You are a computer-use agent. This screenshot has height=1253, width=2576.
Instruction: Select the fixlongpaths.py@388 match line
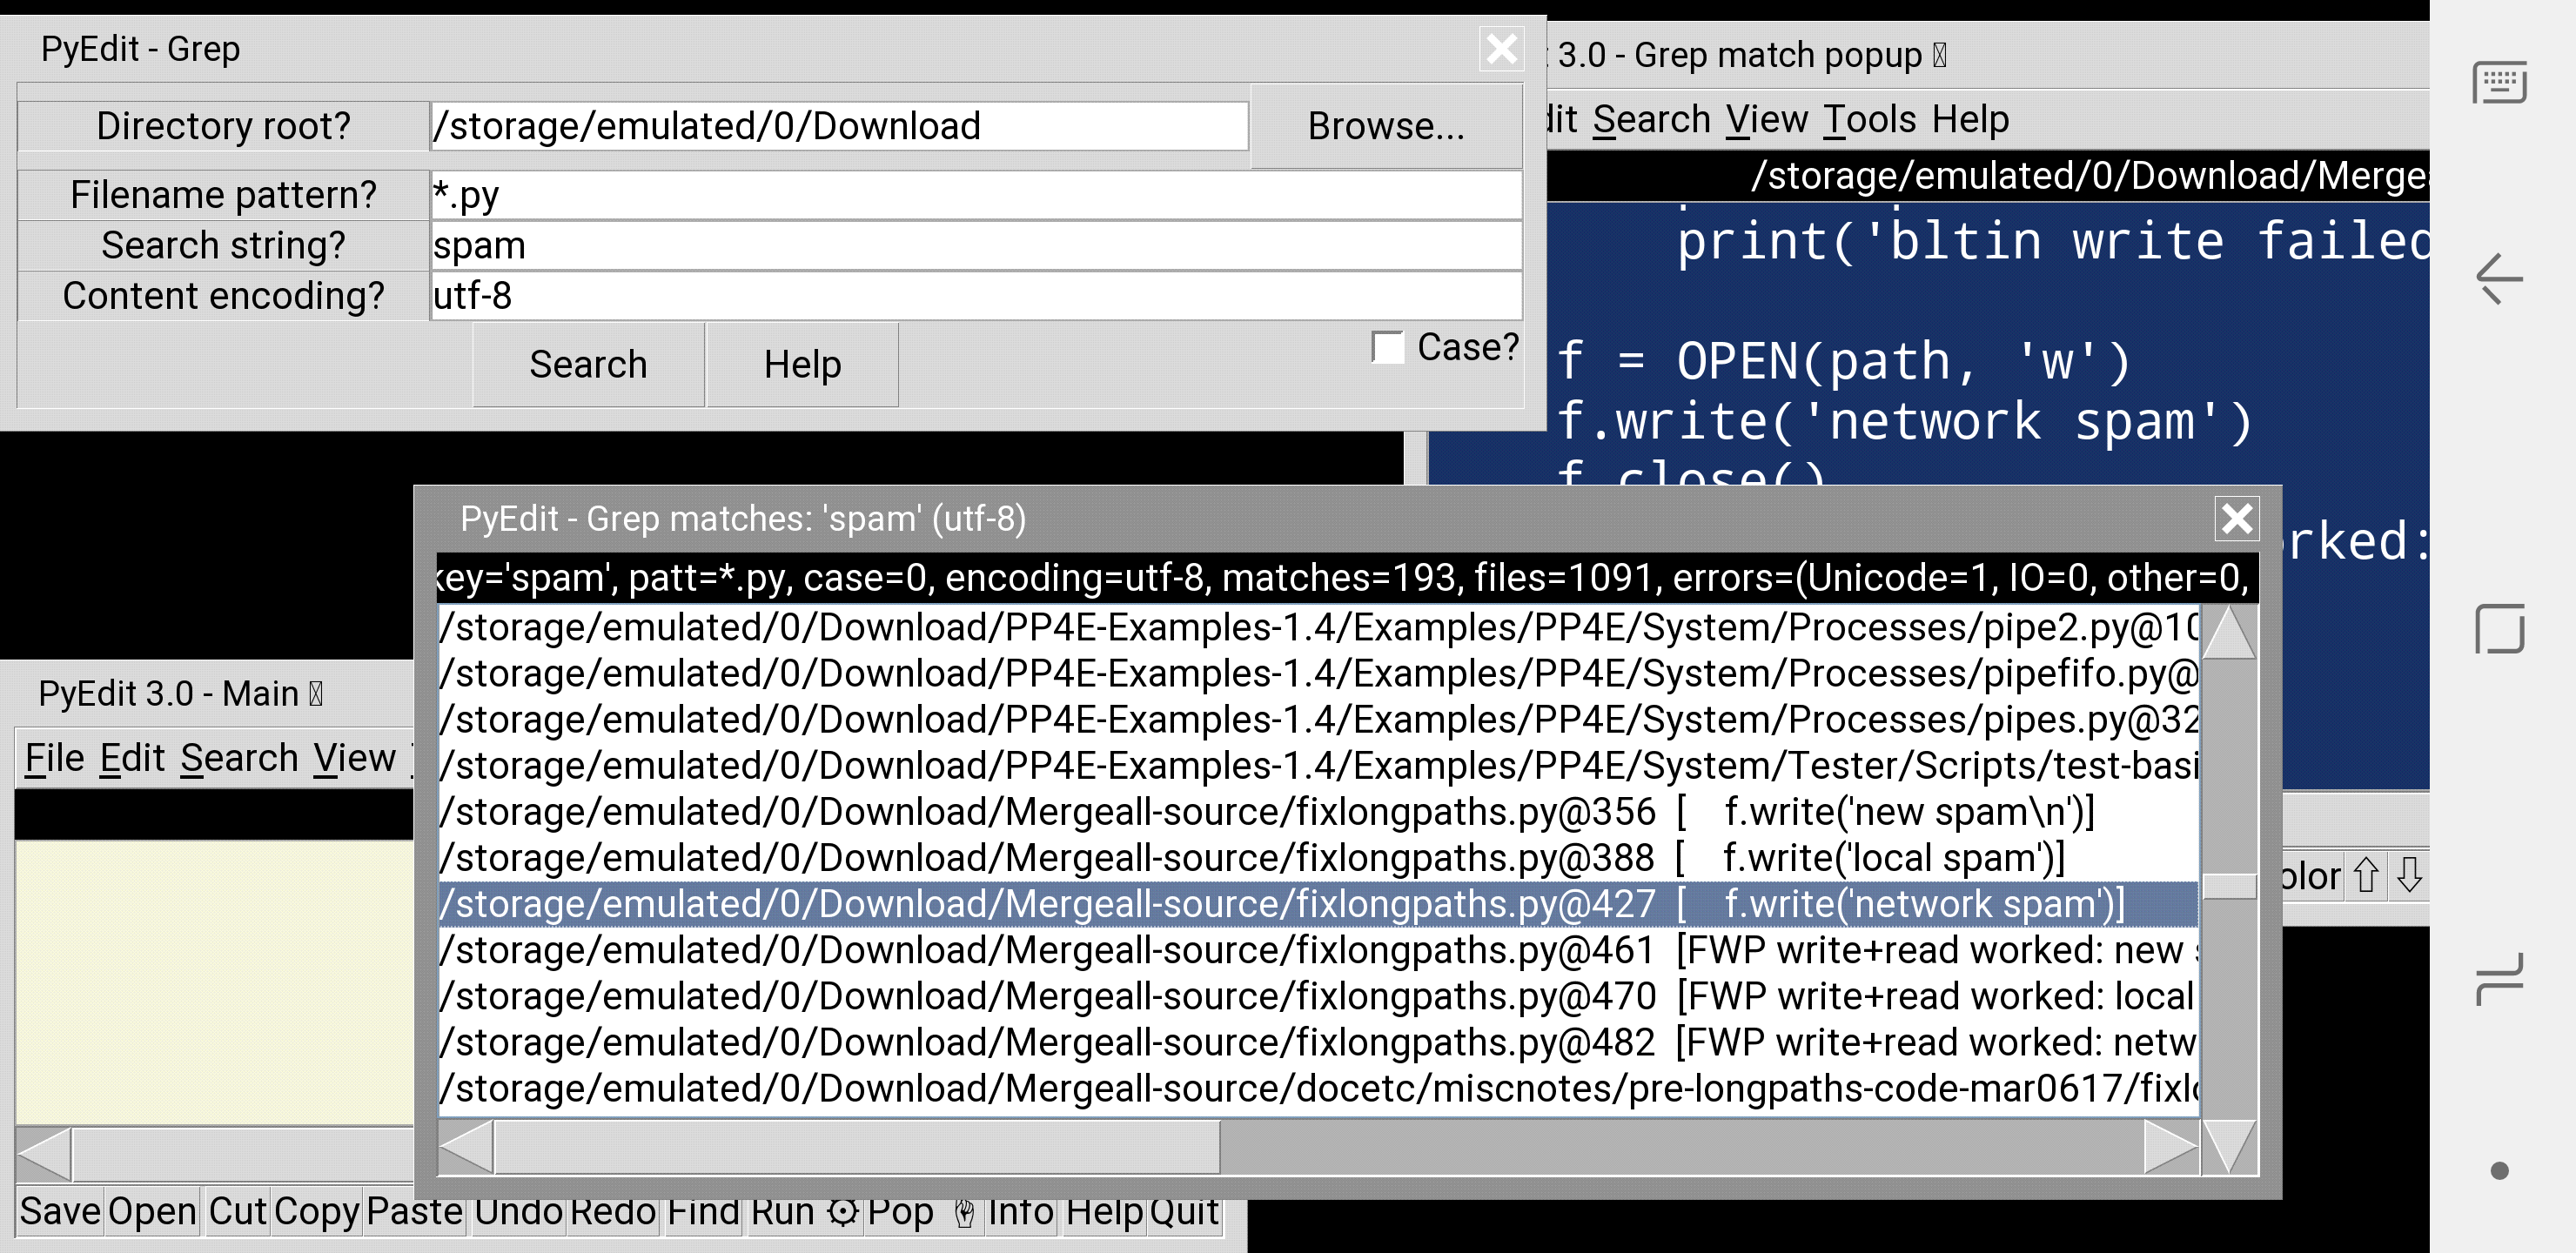click(1300, 858)
